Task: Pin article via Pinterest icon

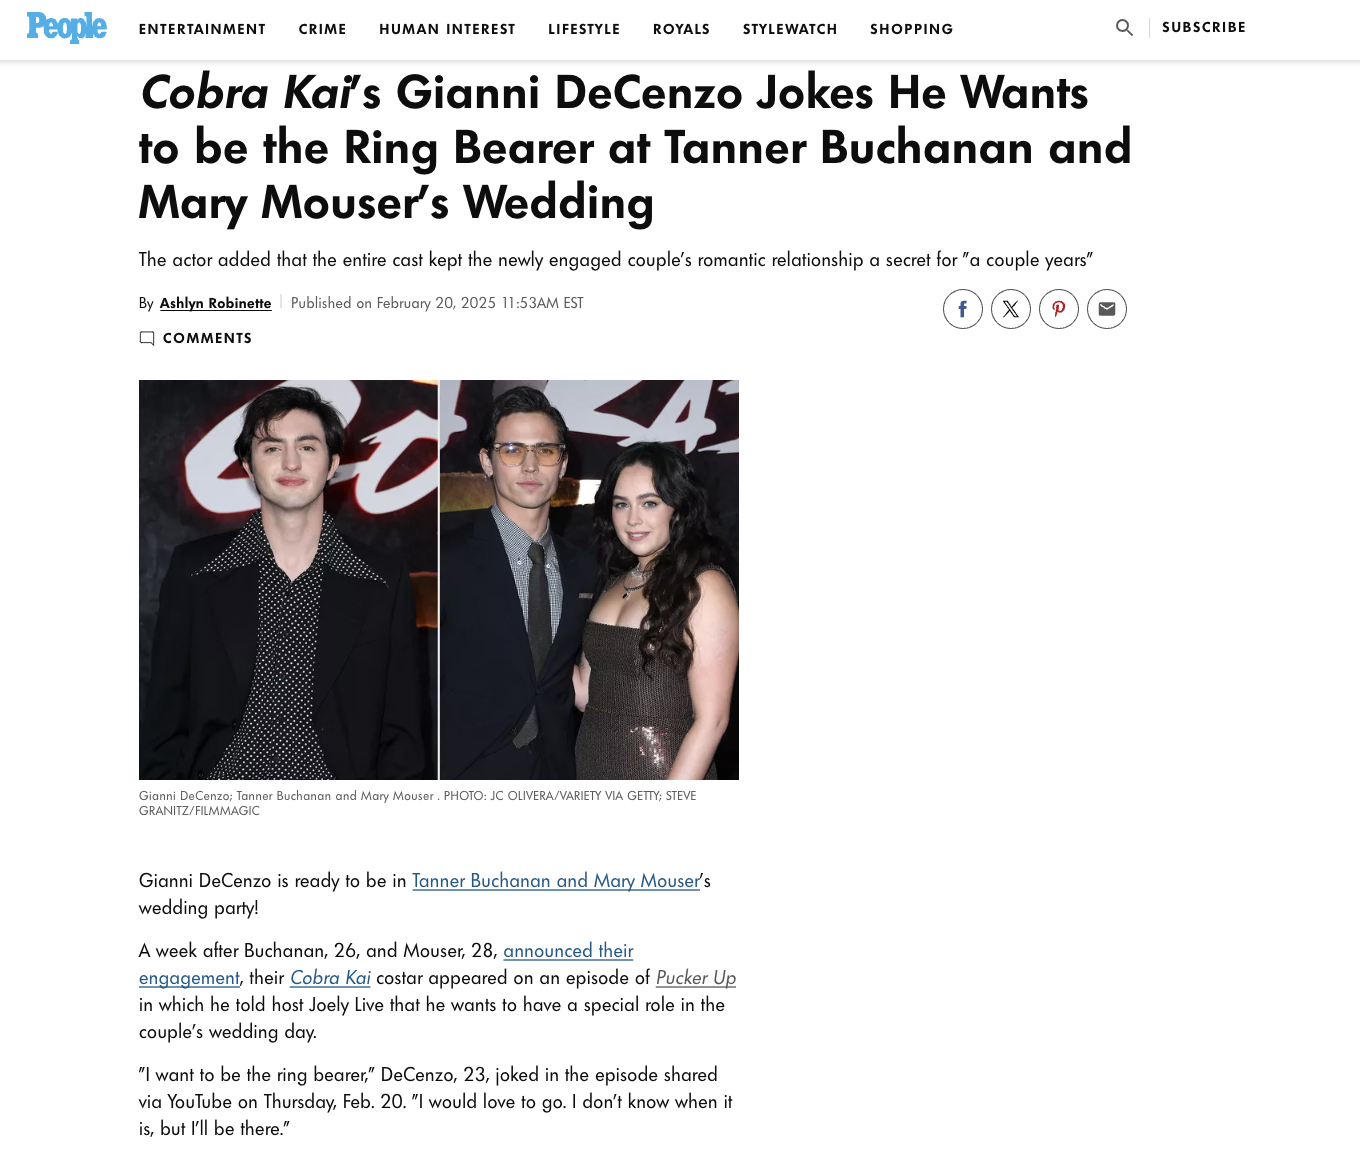Action: (1059, 309)
